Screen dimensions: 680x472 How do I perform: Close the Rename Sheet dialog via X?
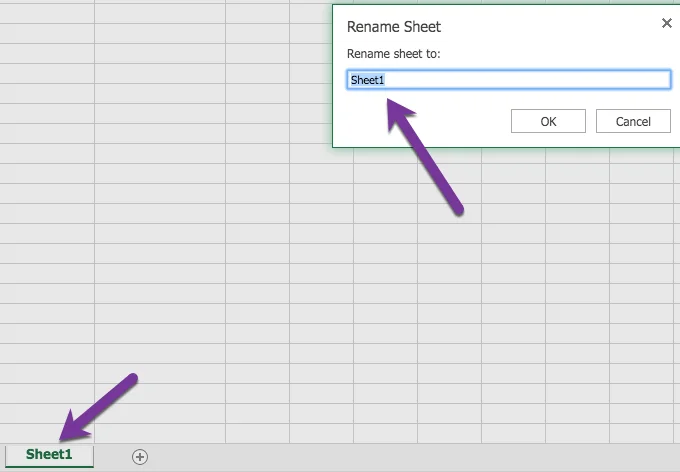point(667,23)
